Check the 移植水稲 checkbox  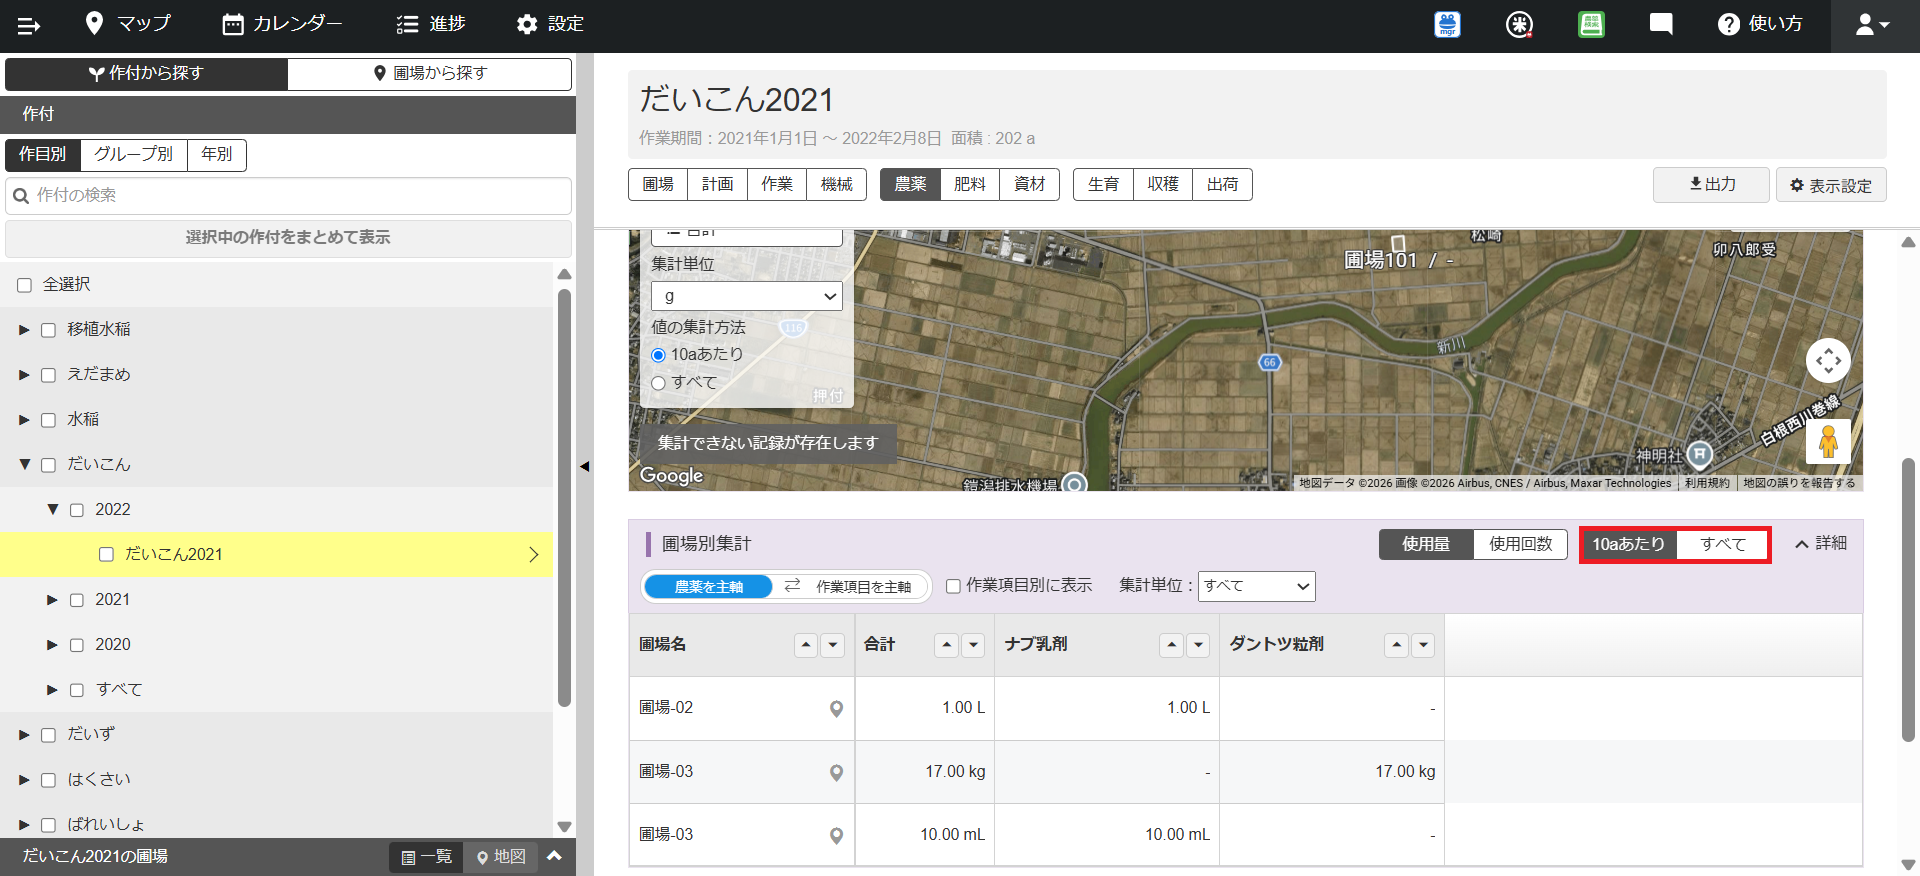coord(48,330)
